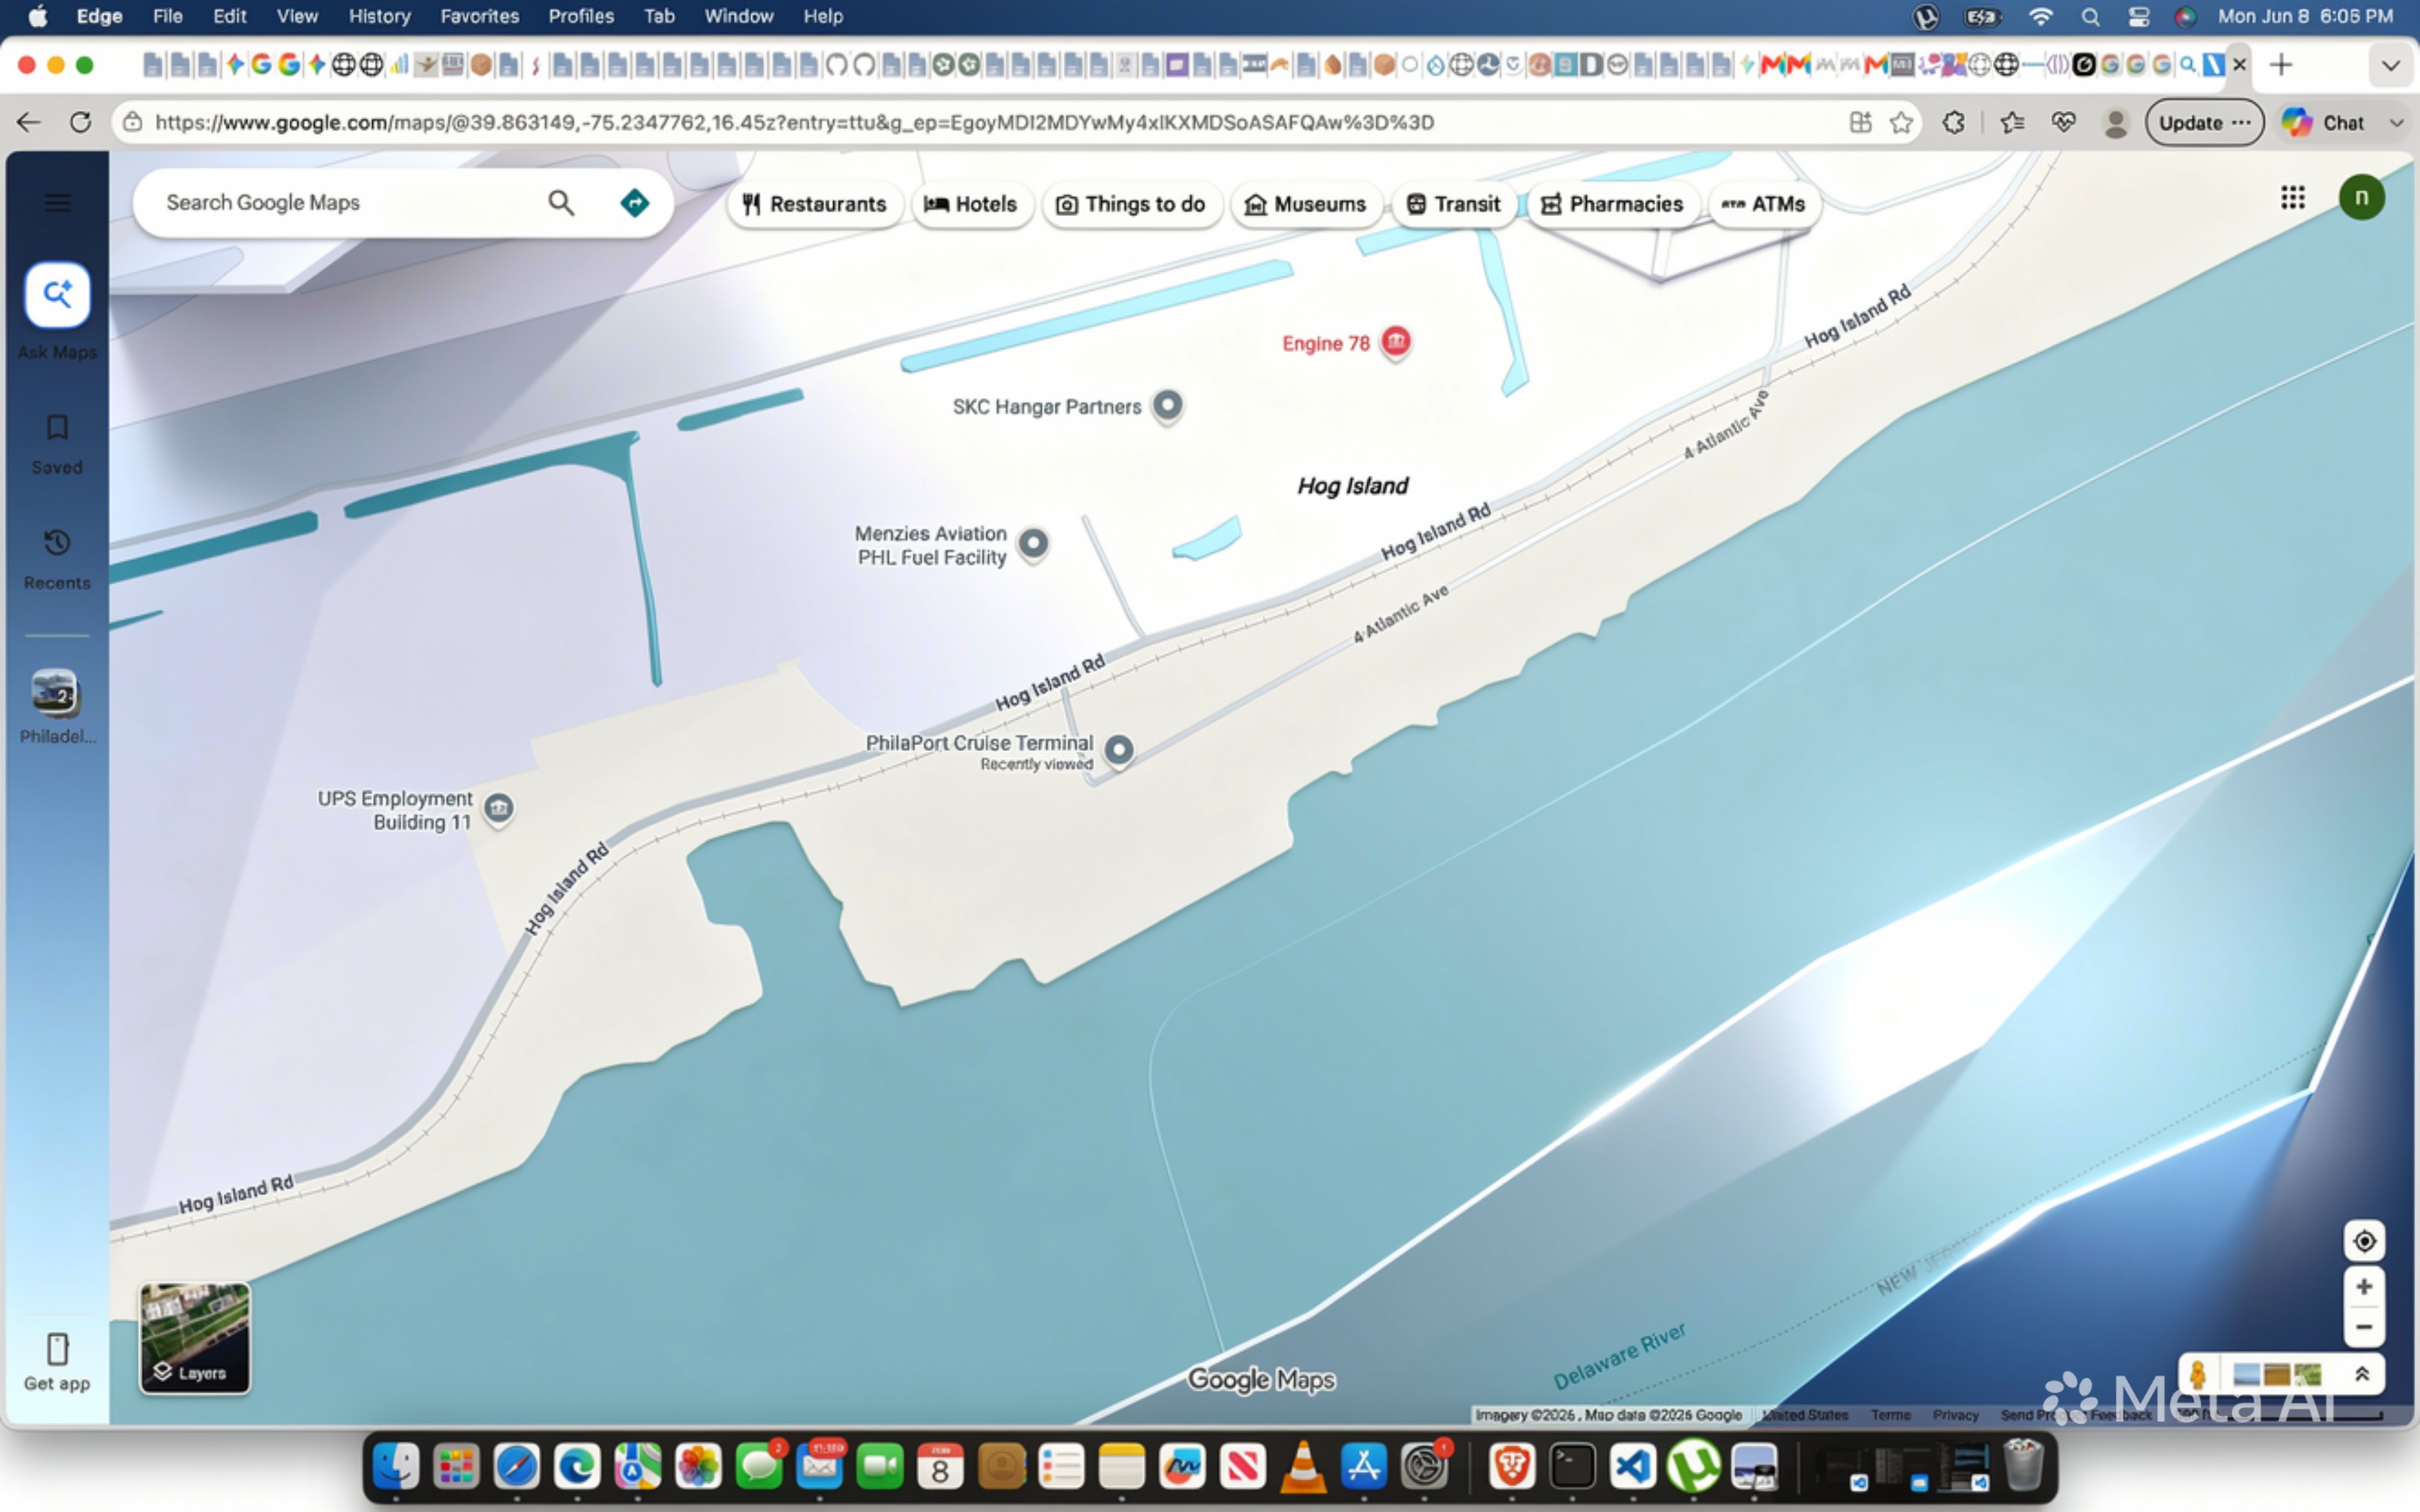Filter map by Museums
Image resolution: width=2420 pixels, height=1512 pixels.
tap(1305, 204)
